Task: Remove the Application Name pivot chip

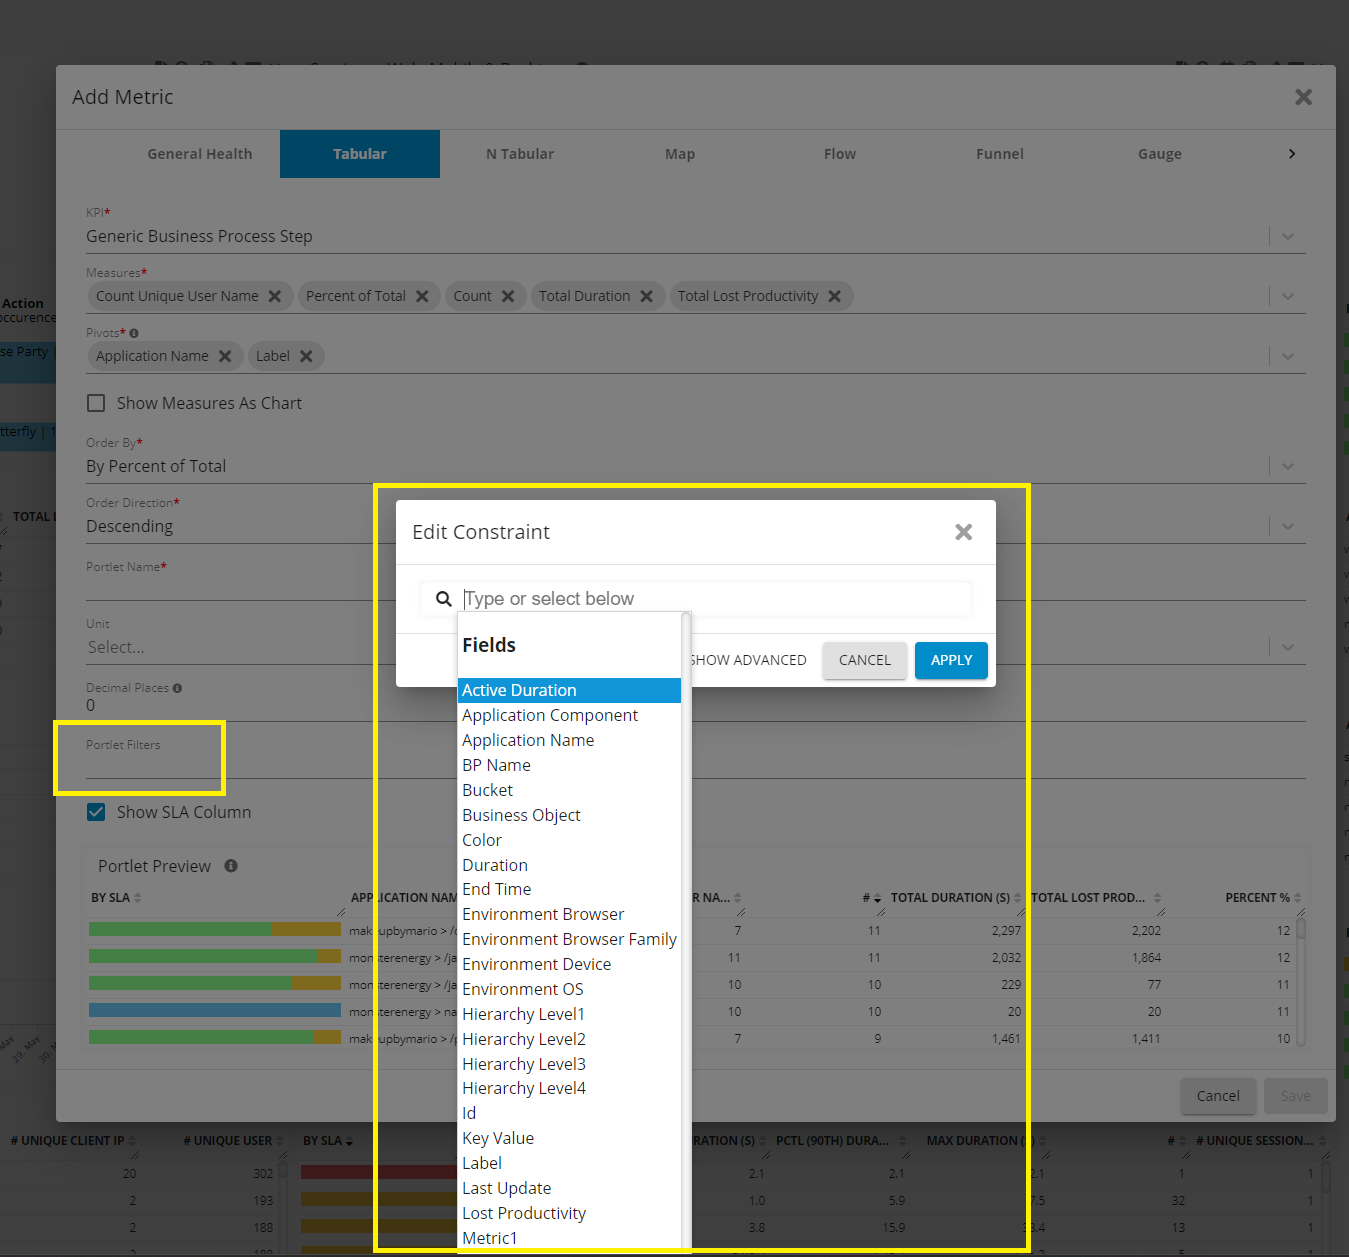Action: (x=225, y=356)
